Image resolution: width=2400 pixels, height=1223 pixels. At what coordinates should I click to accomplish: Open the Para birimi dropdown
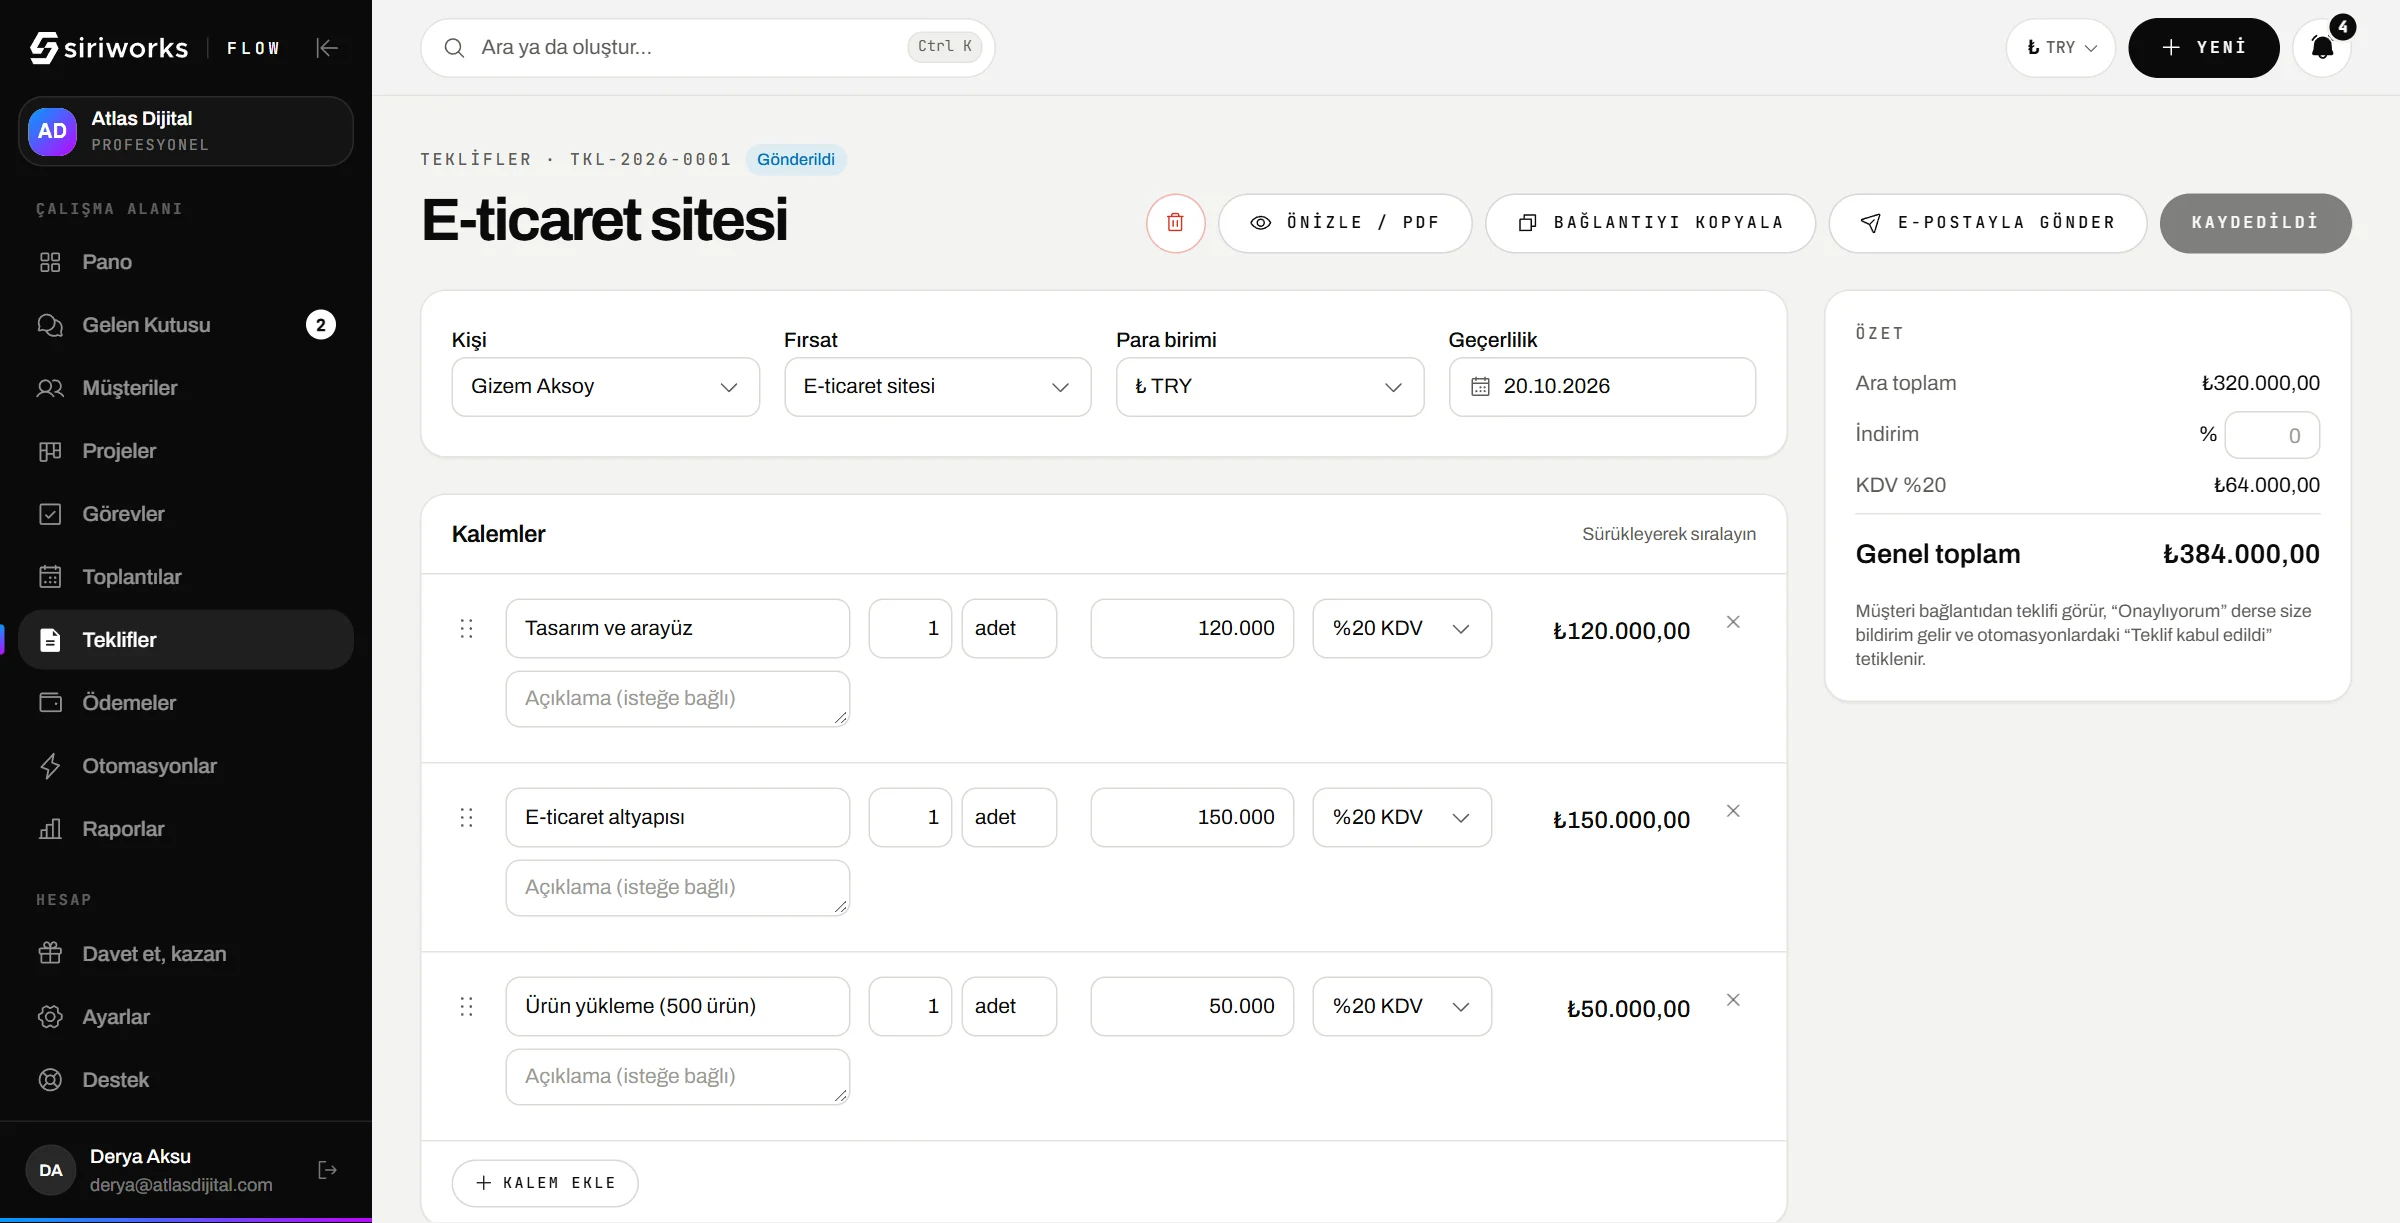(1269, 387)
